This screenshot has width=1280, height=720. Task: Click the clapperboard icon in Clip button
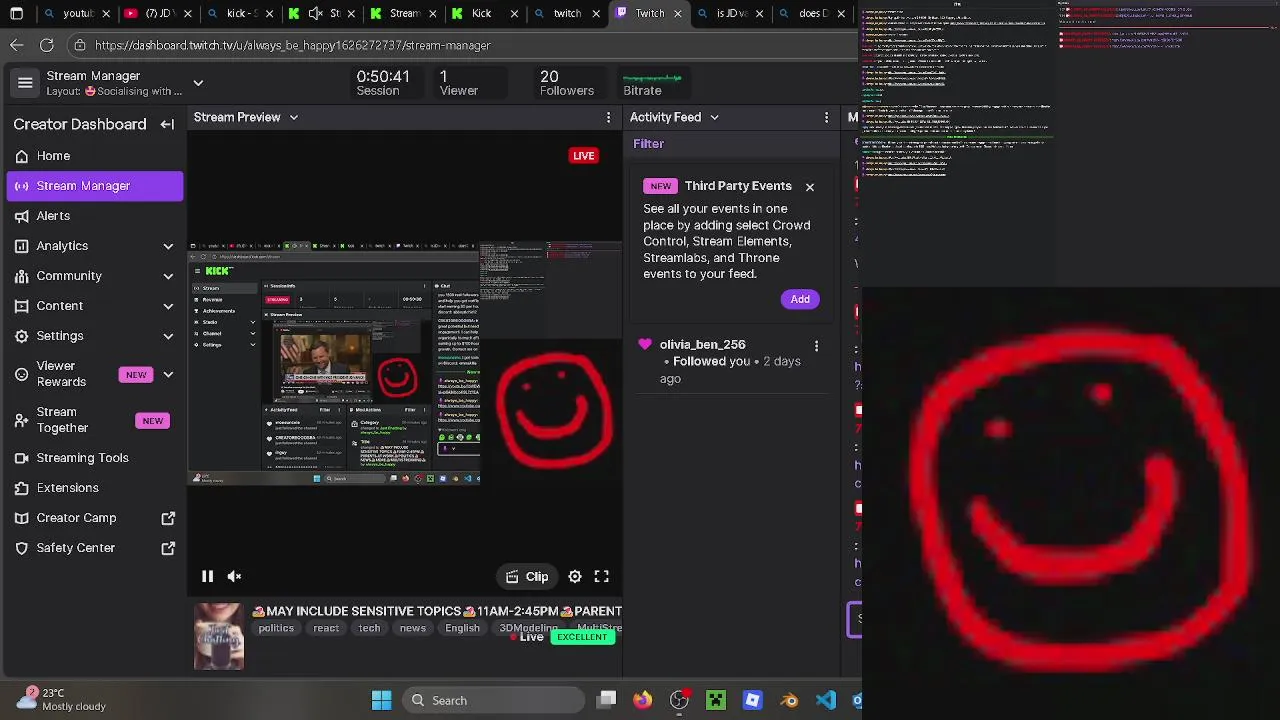pyautogui.click(x=512, y=576)
